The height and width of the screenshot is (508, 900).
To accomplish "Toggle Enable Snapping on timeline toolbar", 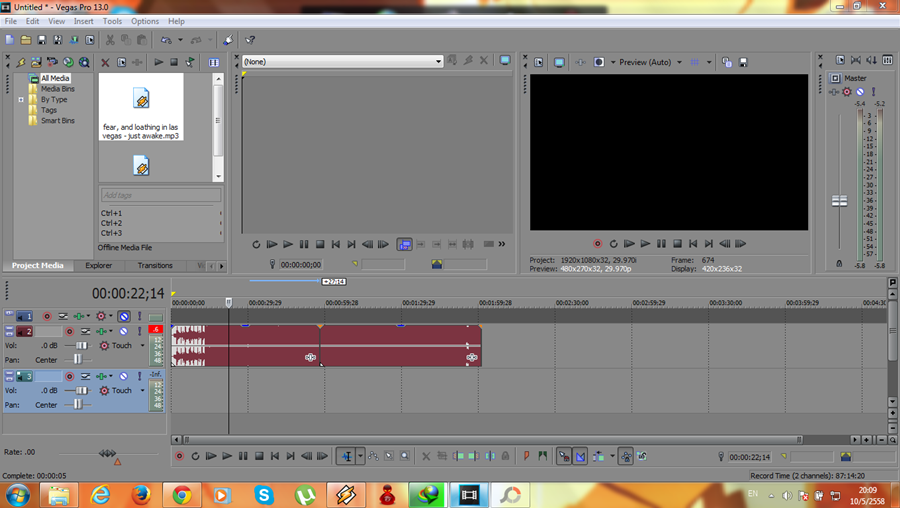I will [x=564, y=456].
